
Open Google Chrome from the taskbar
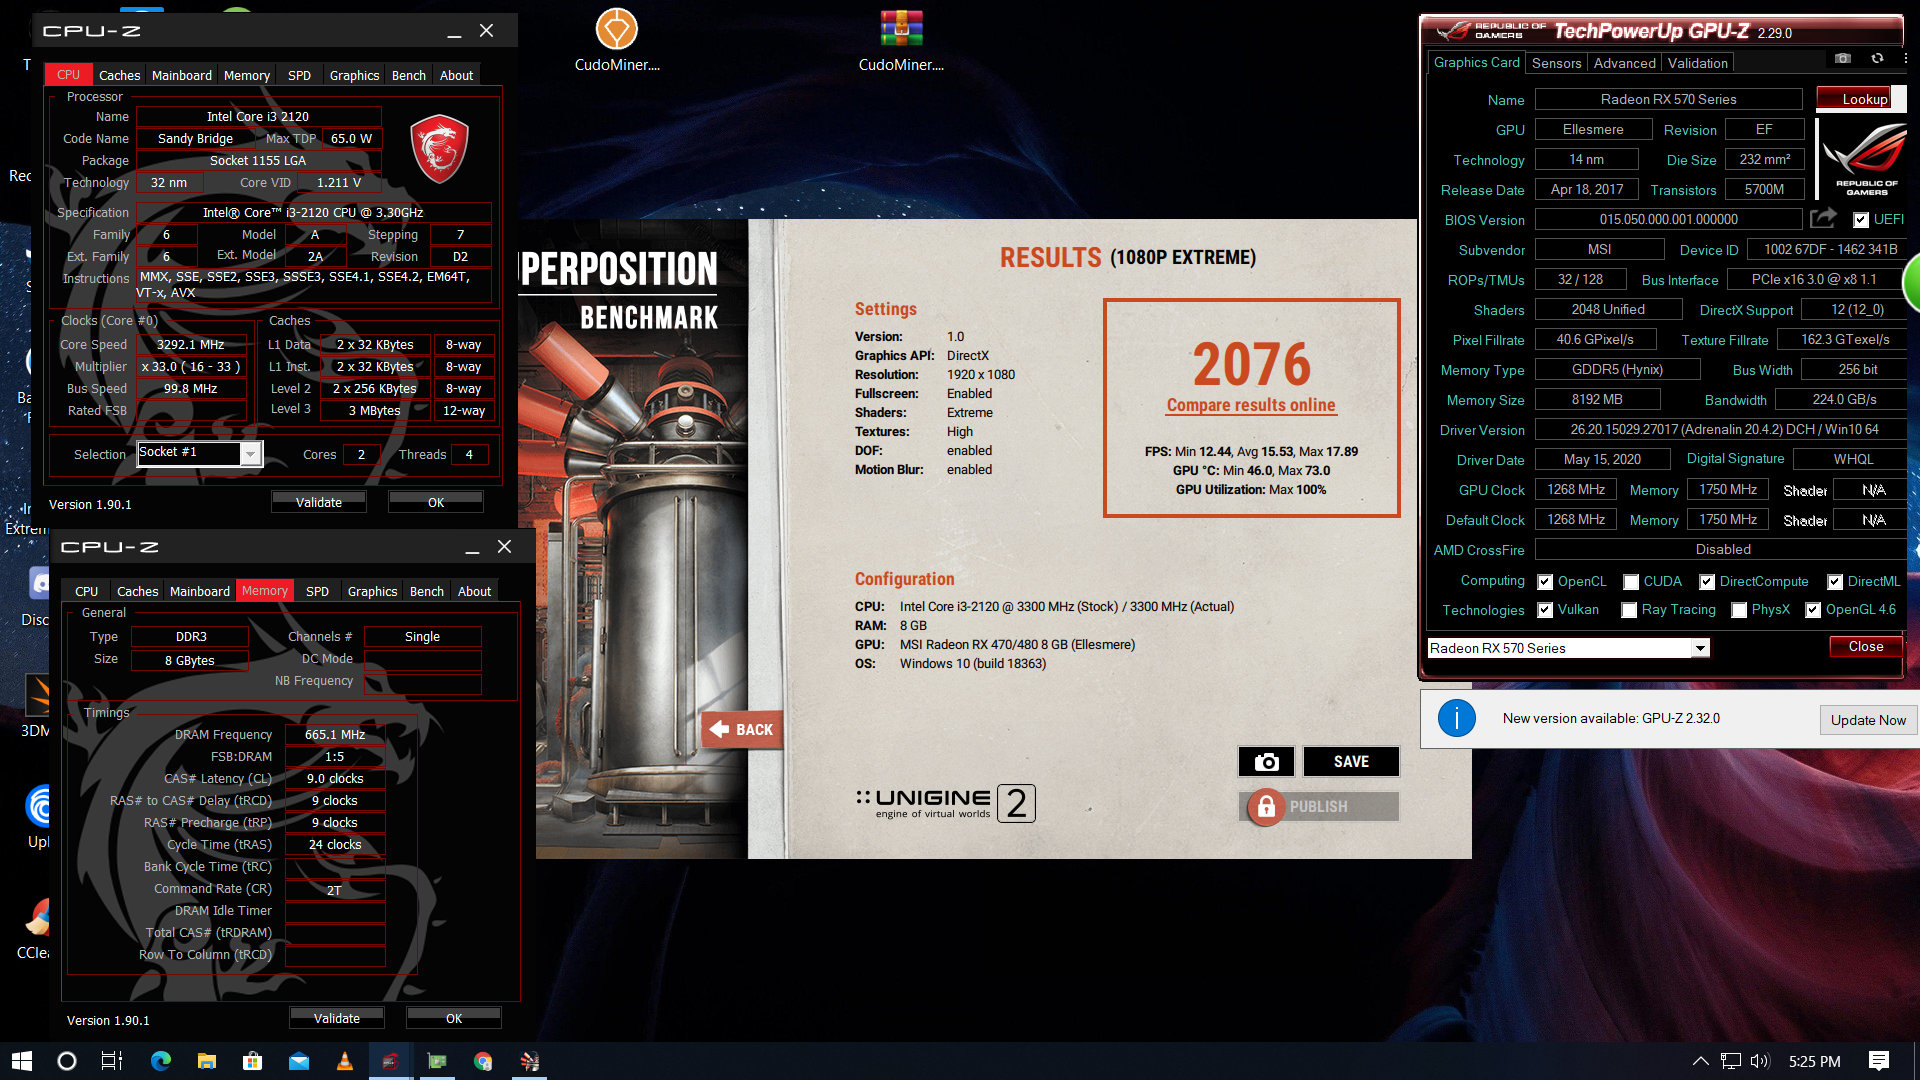coord(483,1061)
